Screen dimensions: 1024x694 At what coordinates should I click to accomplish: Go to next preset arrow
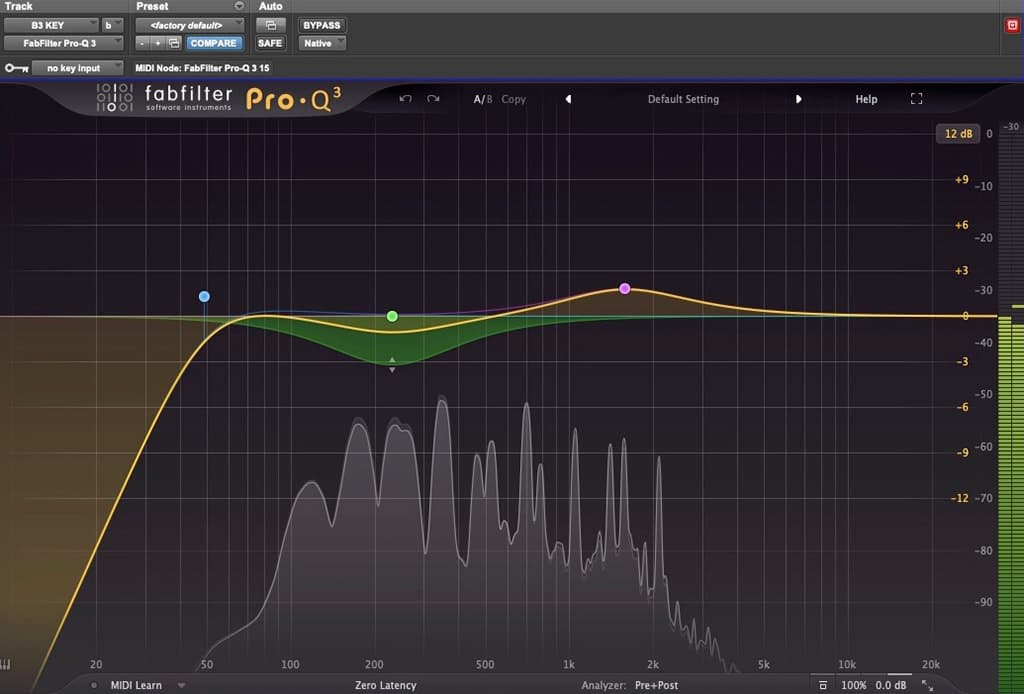tap(798, 99)
